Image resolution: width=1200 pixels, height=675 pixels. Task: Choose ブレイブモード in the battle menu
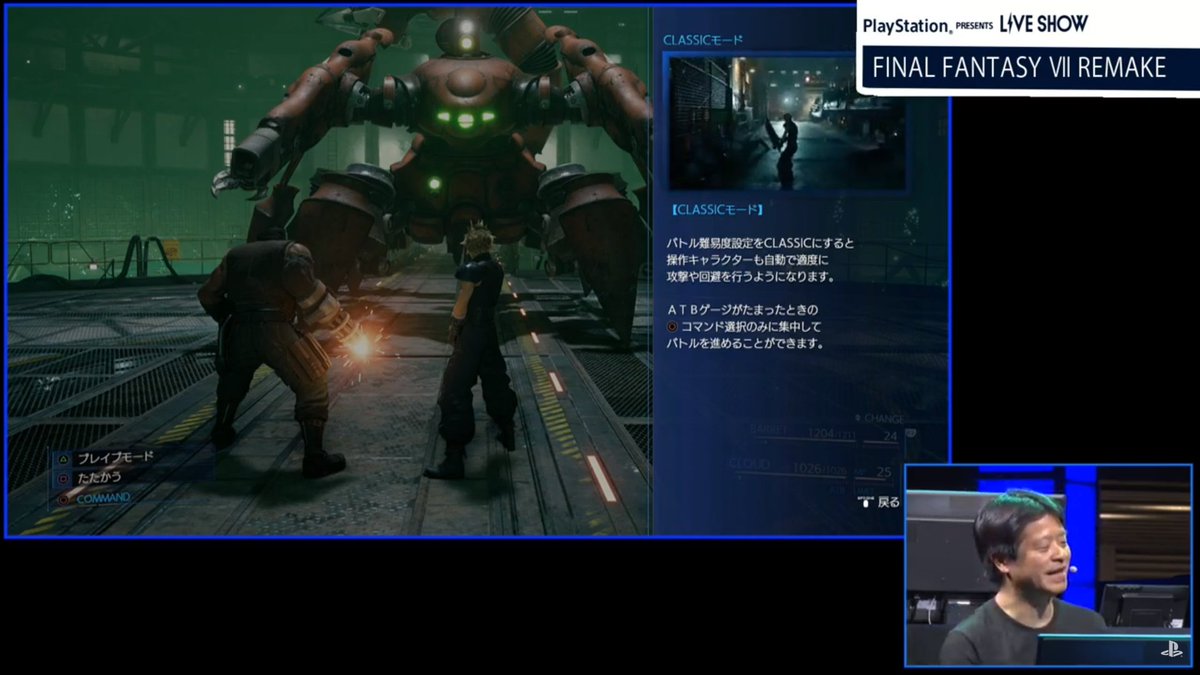(117, 457)
